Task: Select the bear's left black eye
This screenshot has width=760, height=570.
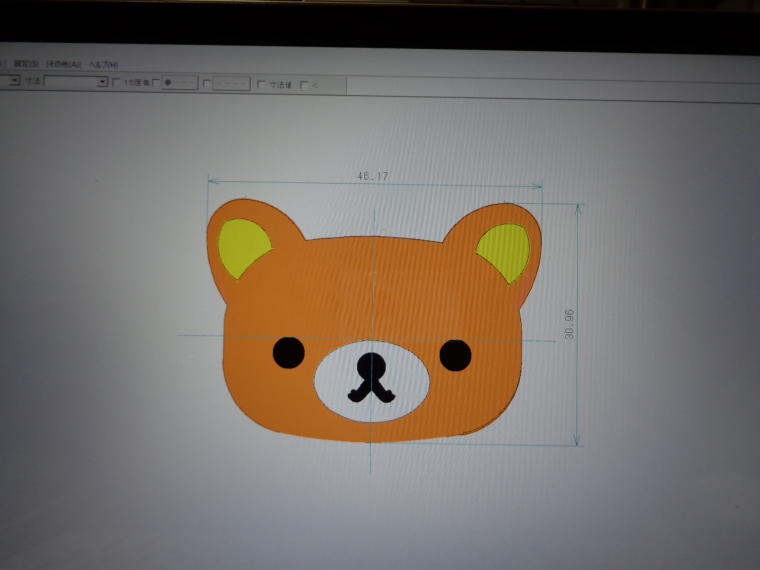Action: click(x=288, y=352)
